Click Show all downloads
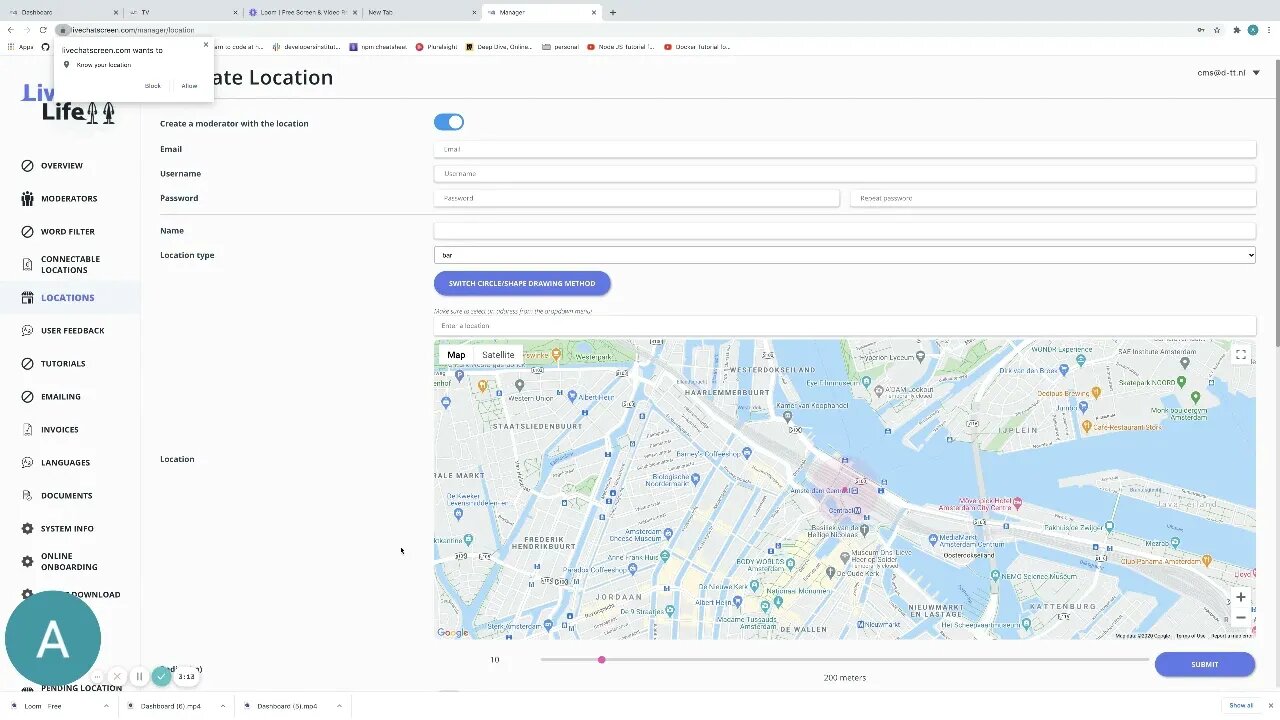The width and height of the screenshot is (1280, 720). pos(1241,706)
